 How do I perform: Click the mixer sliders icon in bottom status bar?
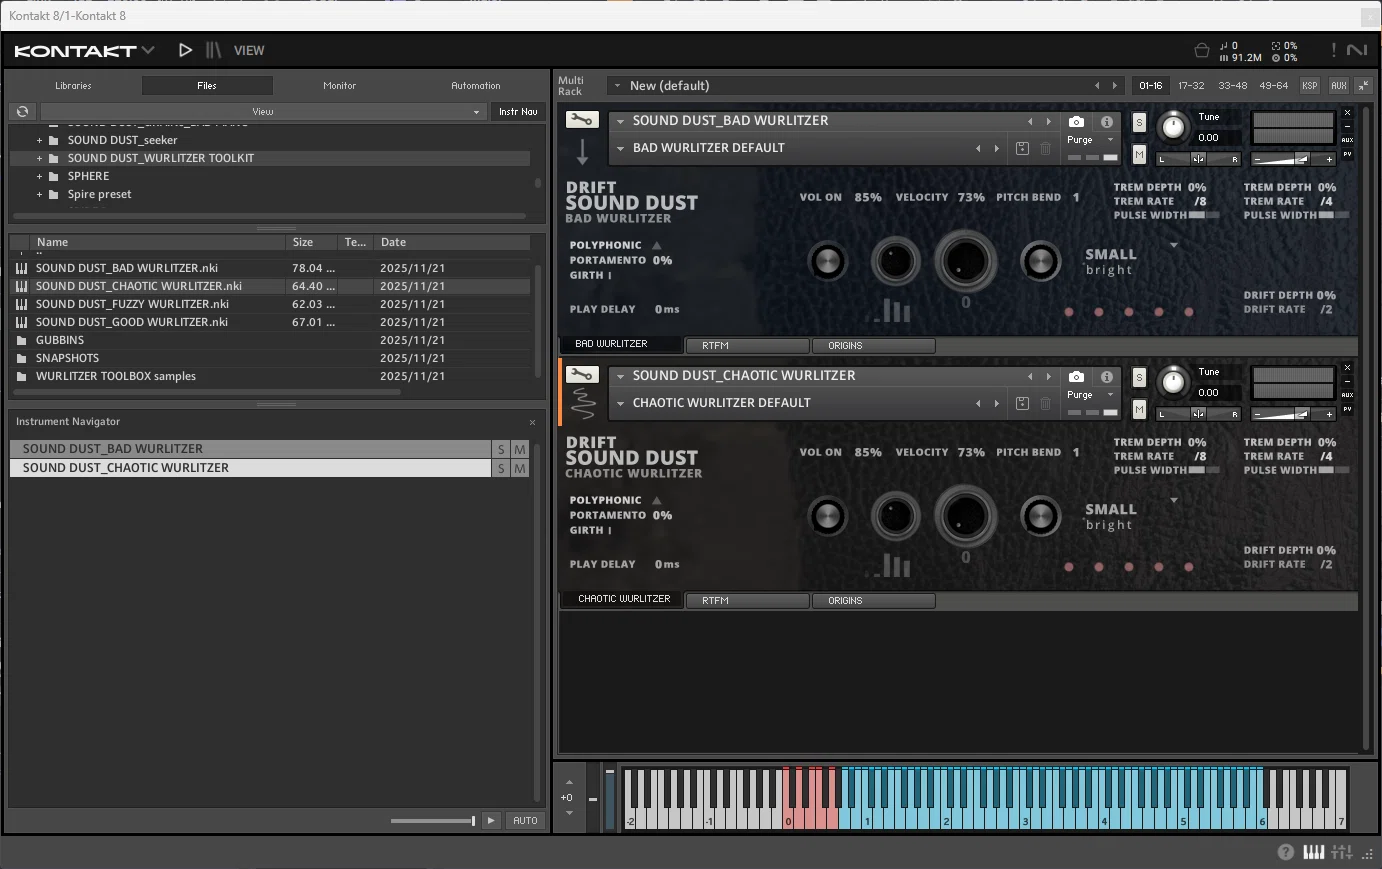point(1342,852)
